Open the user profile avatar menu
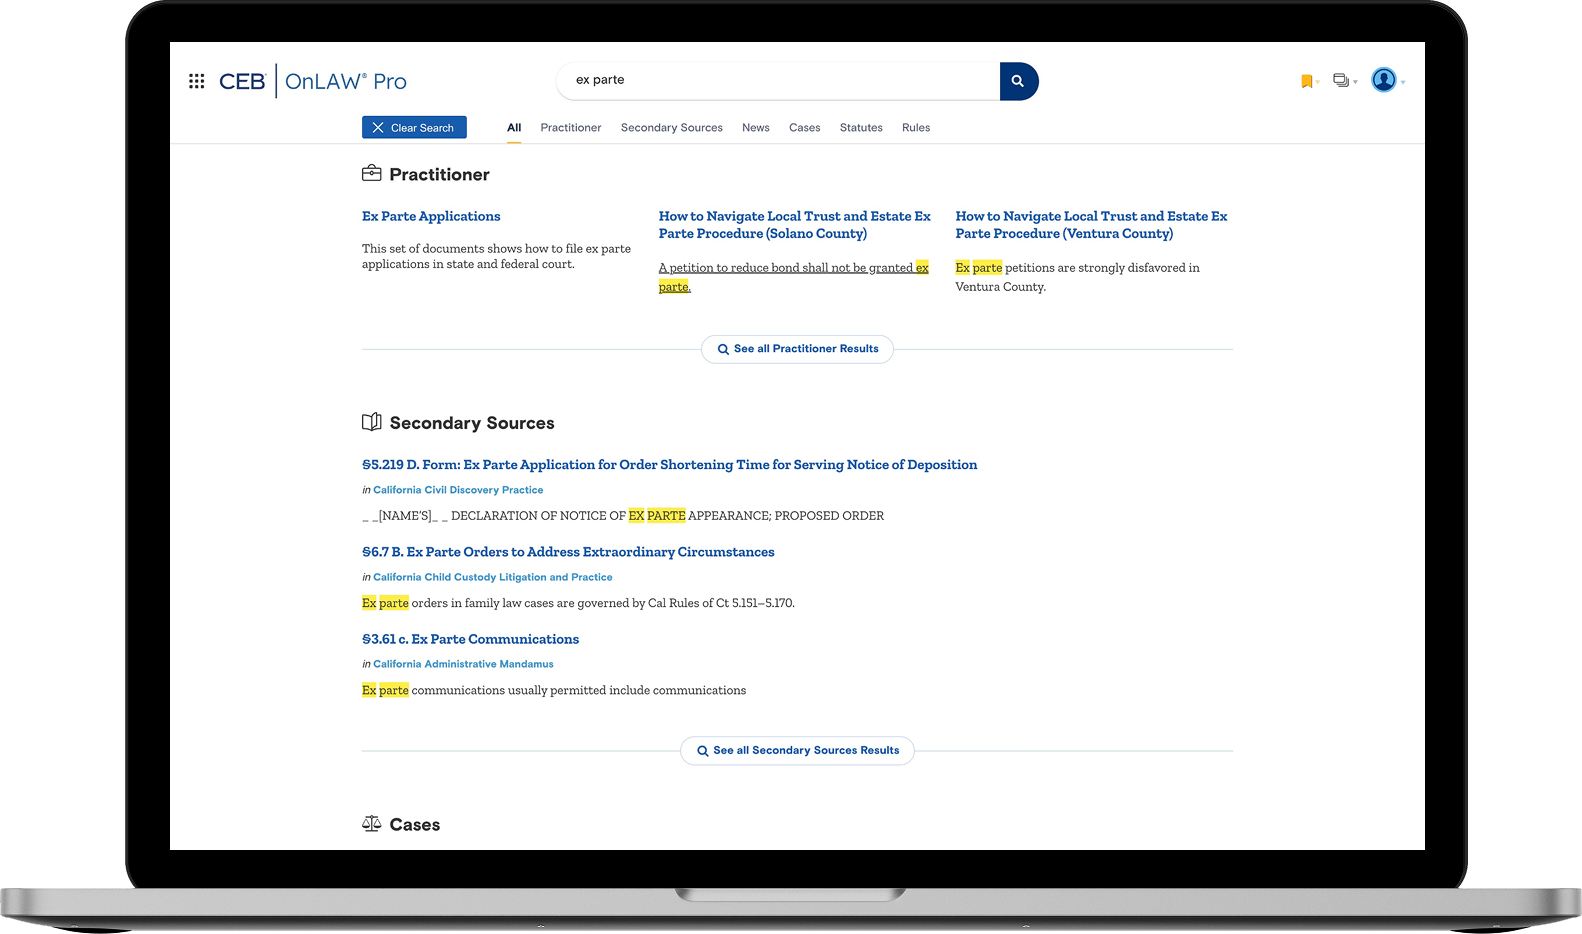The height and width of the screenshot is (934, 1582). coord(1385,80)
